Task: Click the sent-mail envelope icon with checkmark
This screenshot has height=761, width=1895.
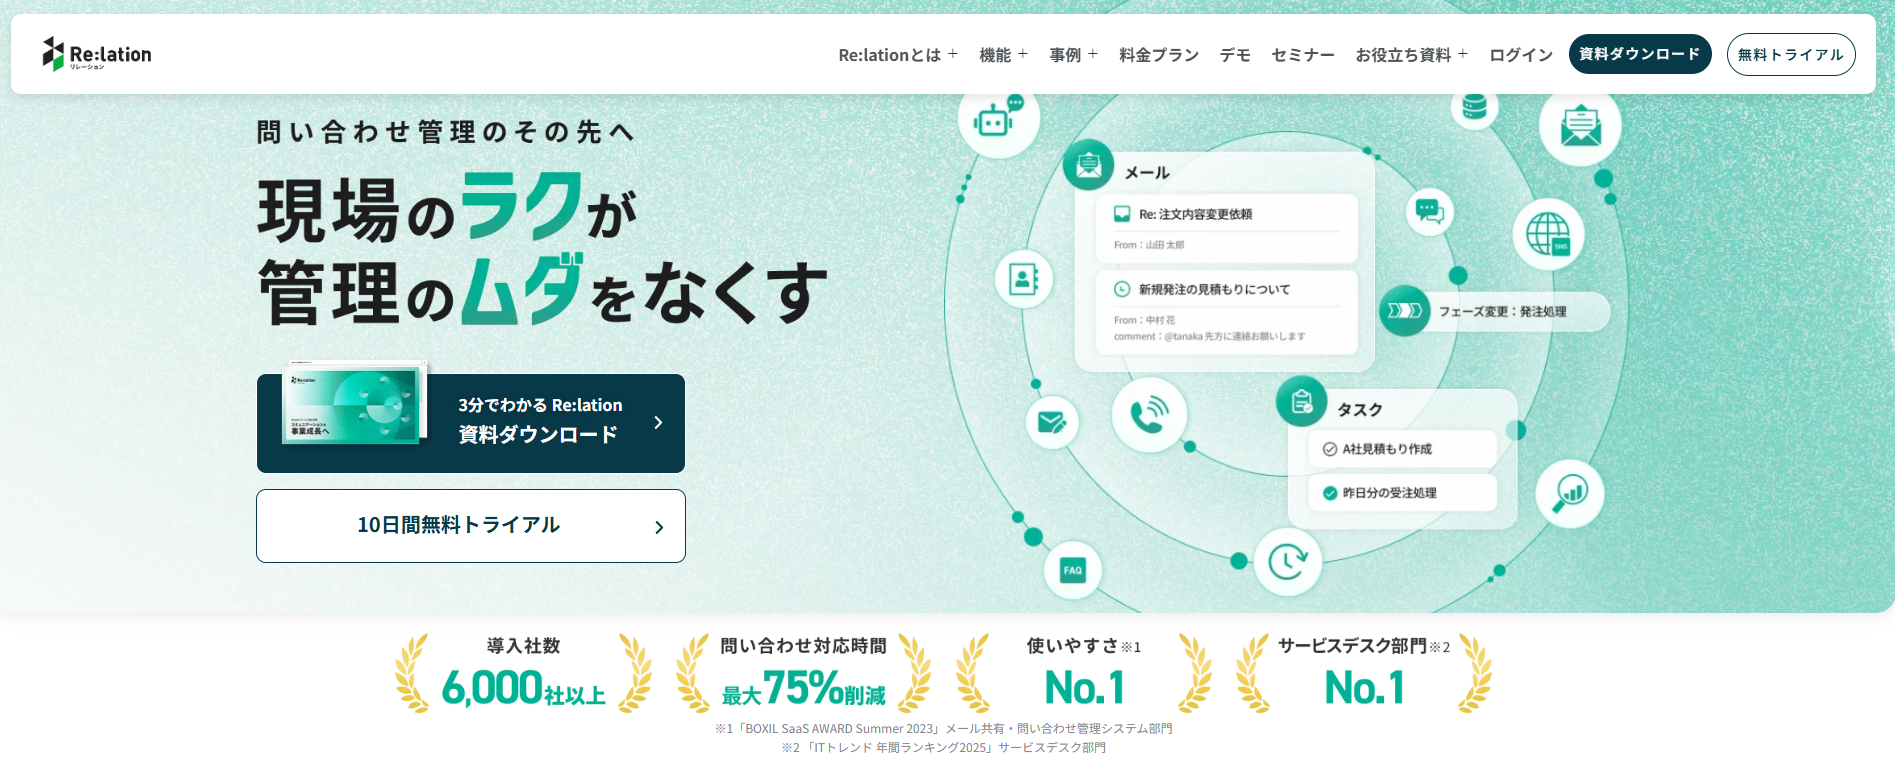Action: pyautogui.click(x=1052, y=423)
